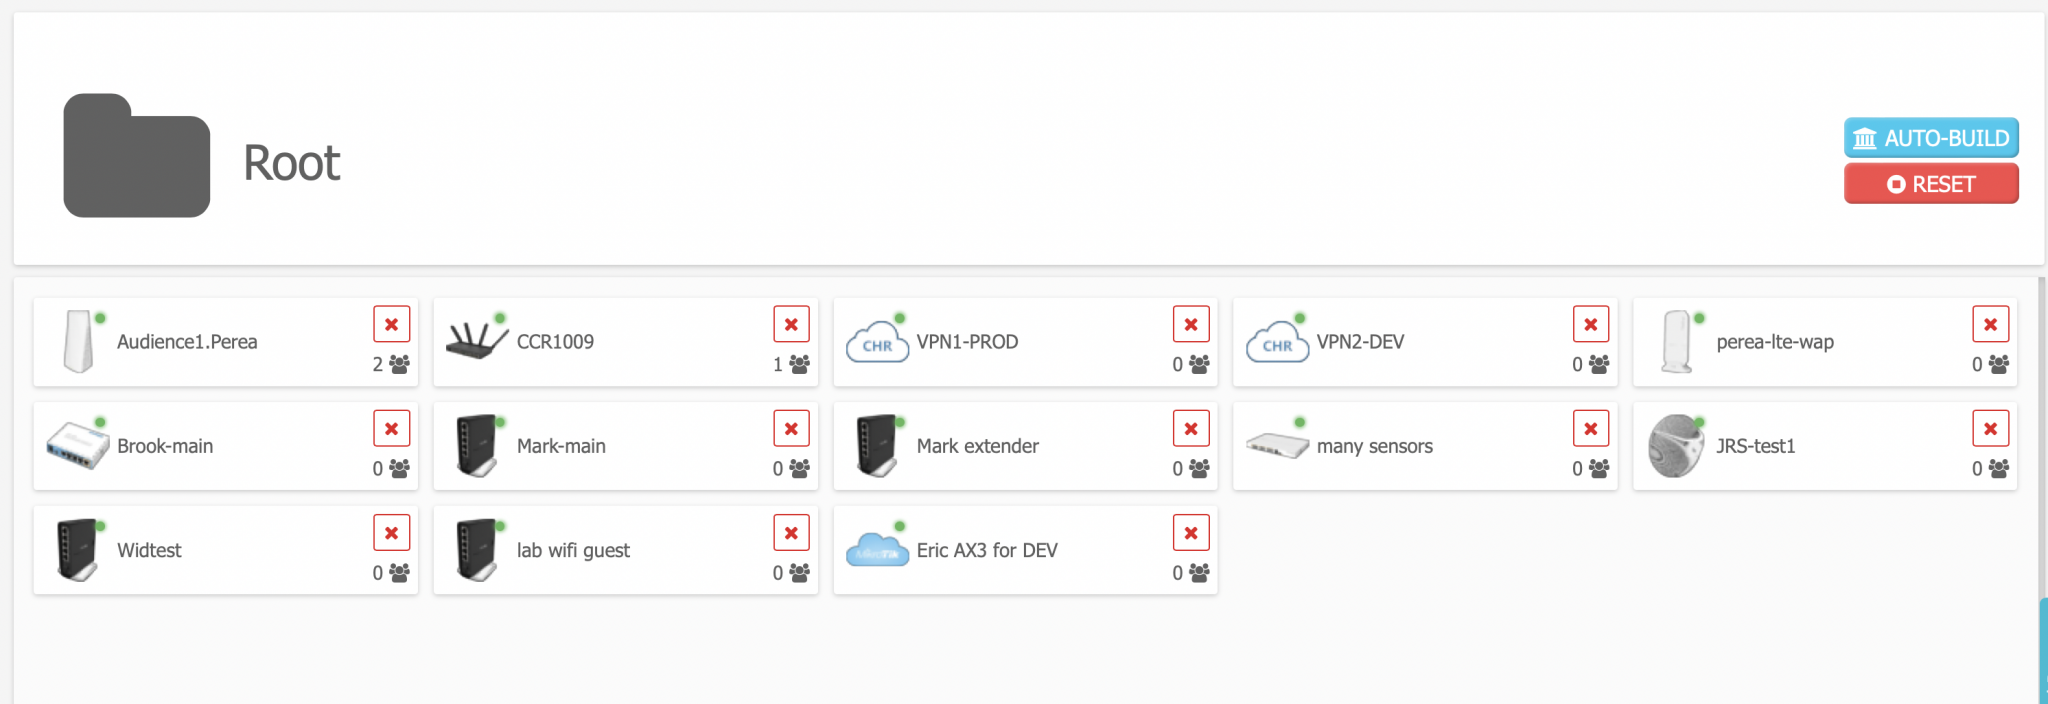Click the users group icon on CCR1009
Viewport: 2048px width, 704px height.
pyautogui.click(x=796, y=364)
